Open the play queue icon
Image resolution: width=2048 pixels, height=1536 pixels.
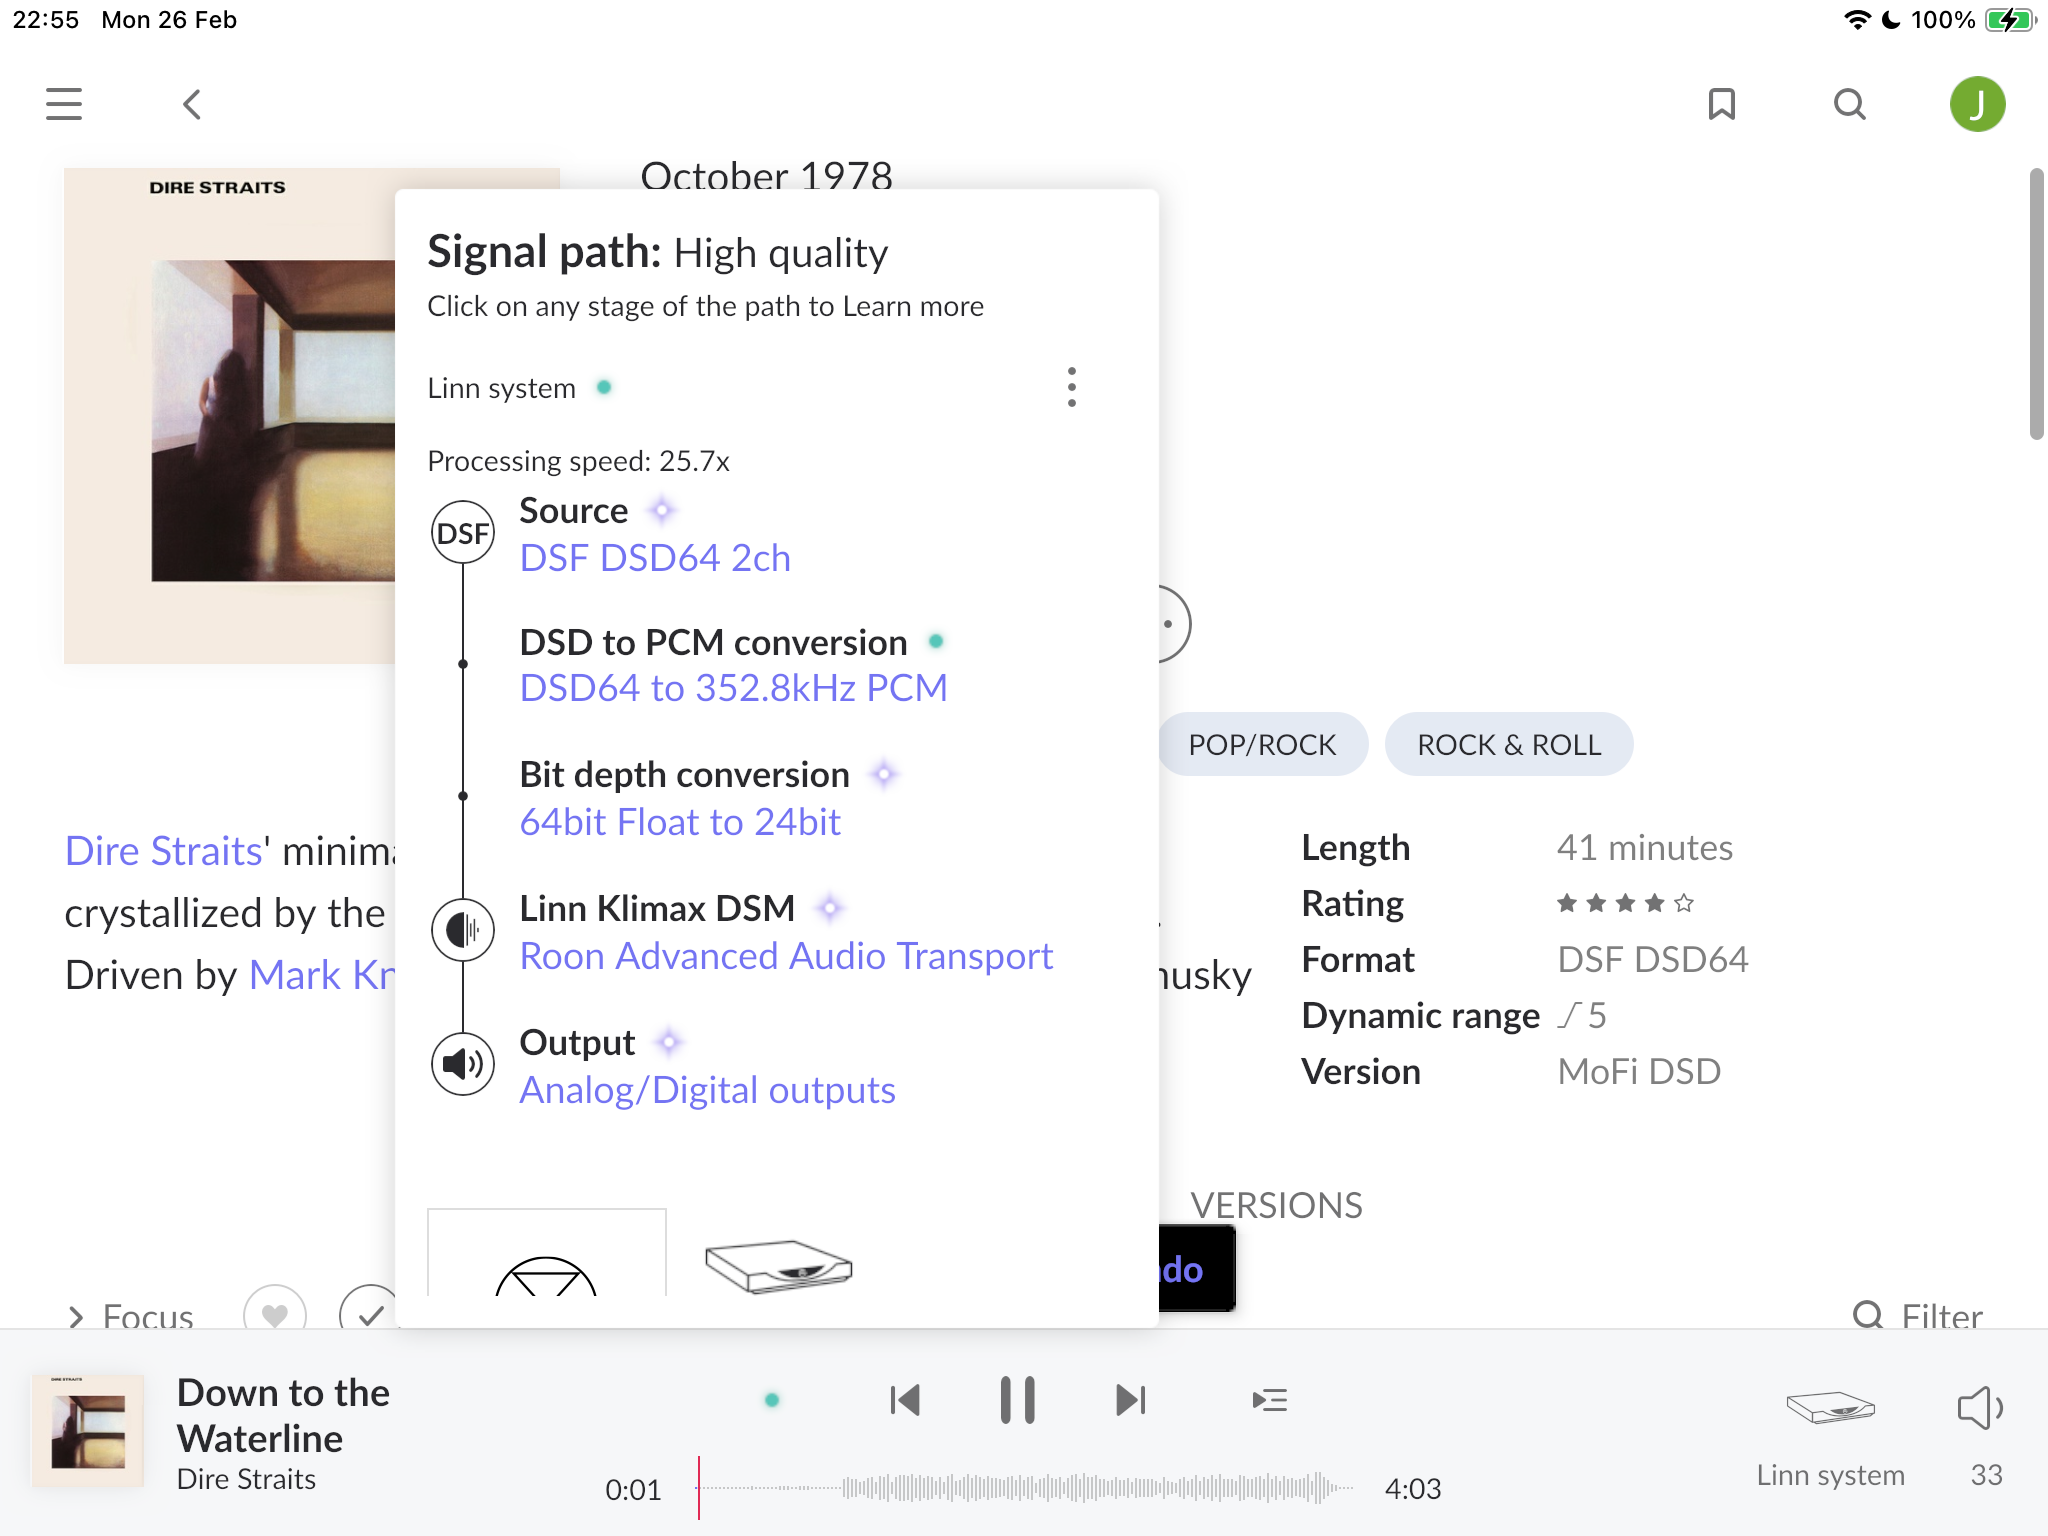pos(1269,1400)
